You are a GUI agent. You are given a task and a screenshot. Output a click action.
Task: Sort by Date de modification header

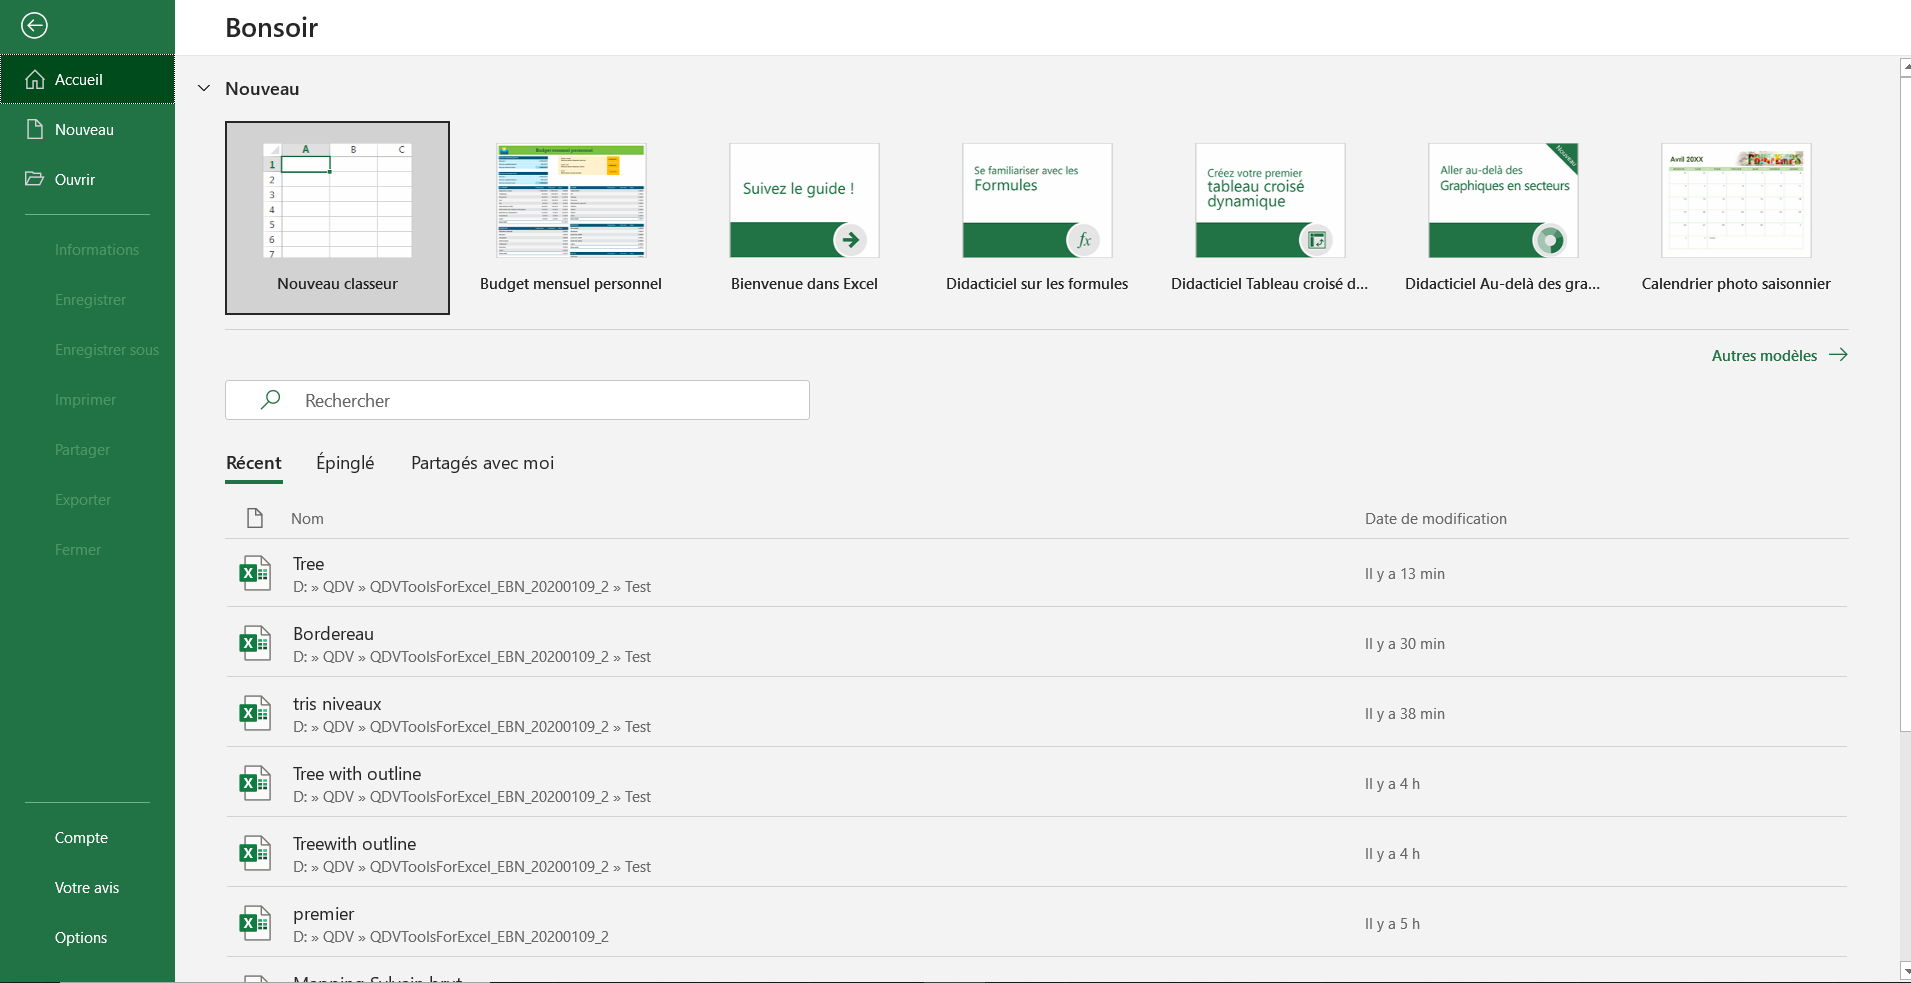click(x=1435, y=518)
